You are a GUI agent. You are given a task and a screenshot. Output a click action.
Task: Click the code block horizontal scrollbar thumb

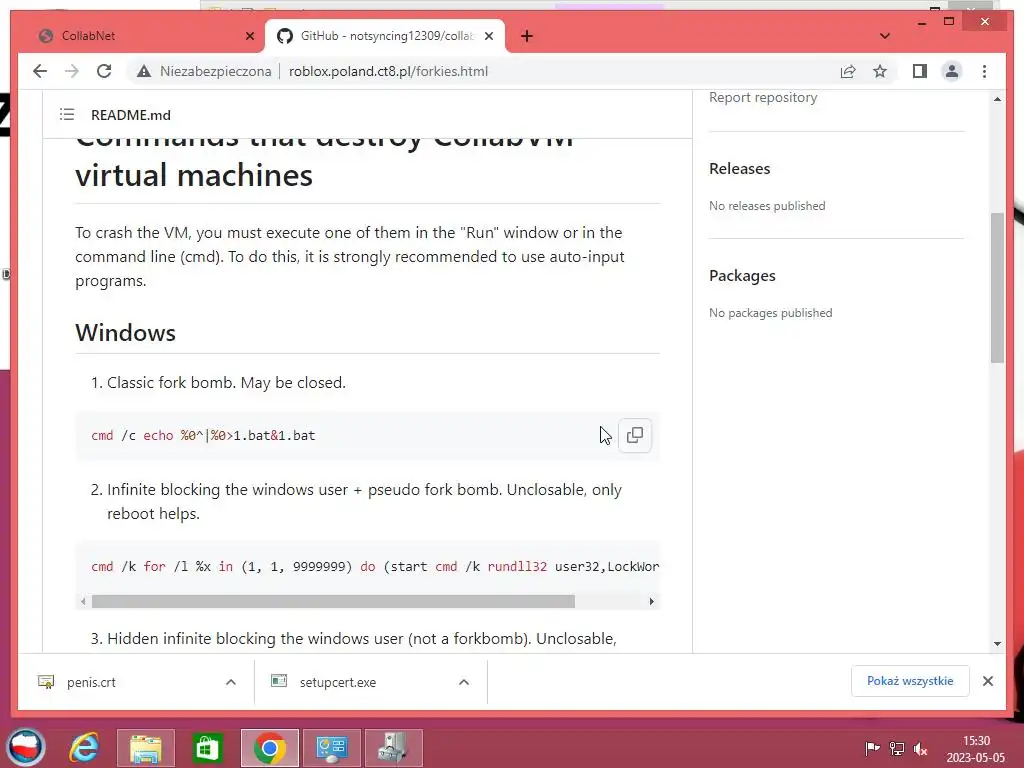[333, 601]
